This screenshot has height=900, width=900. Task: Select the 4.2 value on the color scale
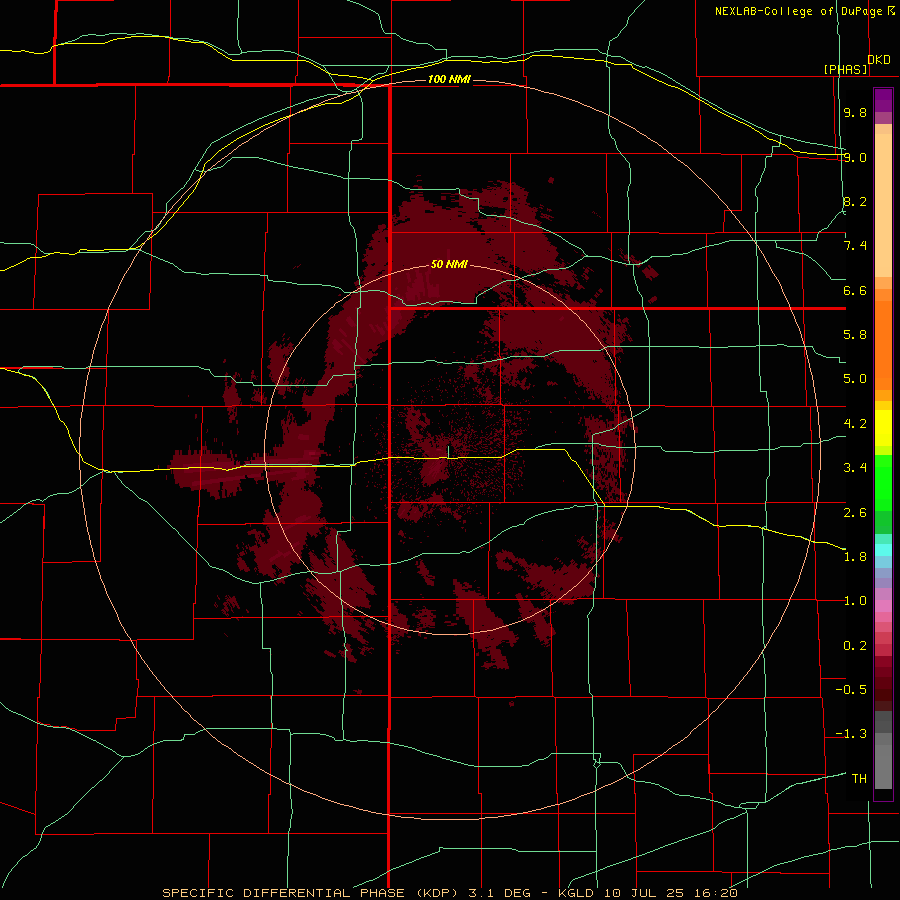point(855,424)
